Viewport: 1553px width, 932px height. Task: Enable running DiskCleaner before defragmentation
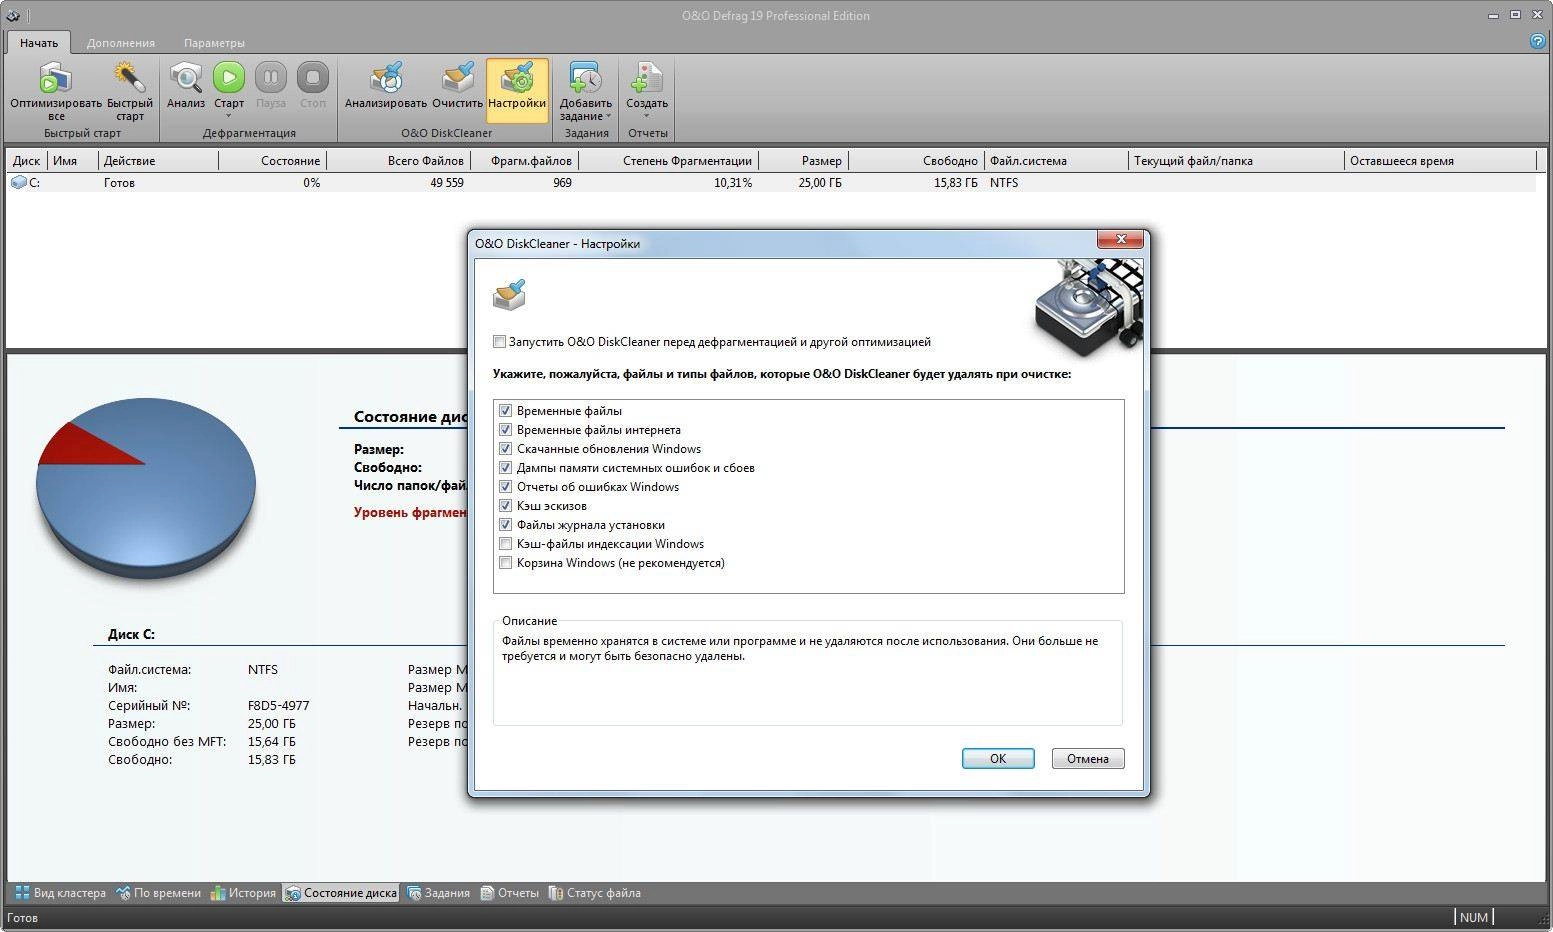tap(500, 342)
